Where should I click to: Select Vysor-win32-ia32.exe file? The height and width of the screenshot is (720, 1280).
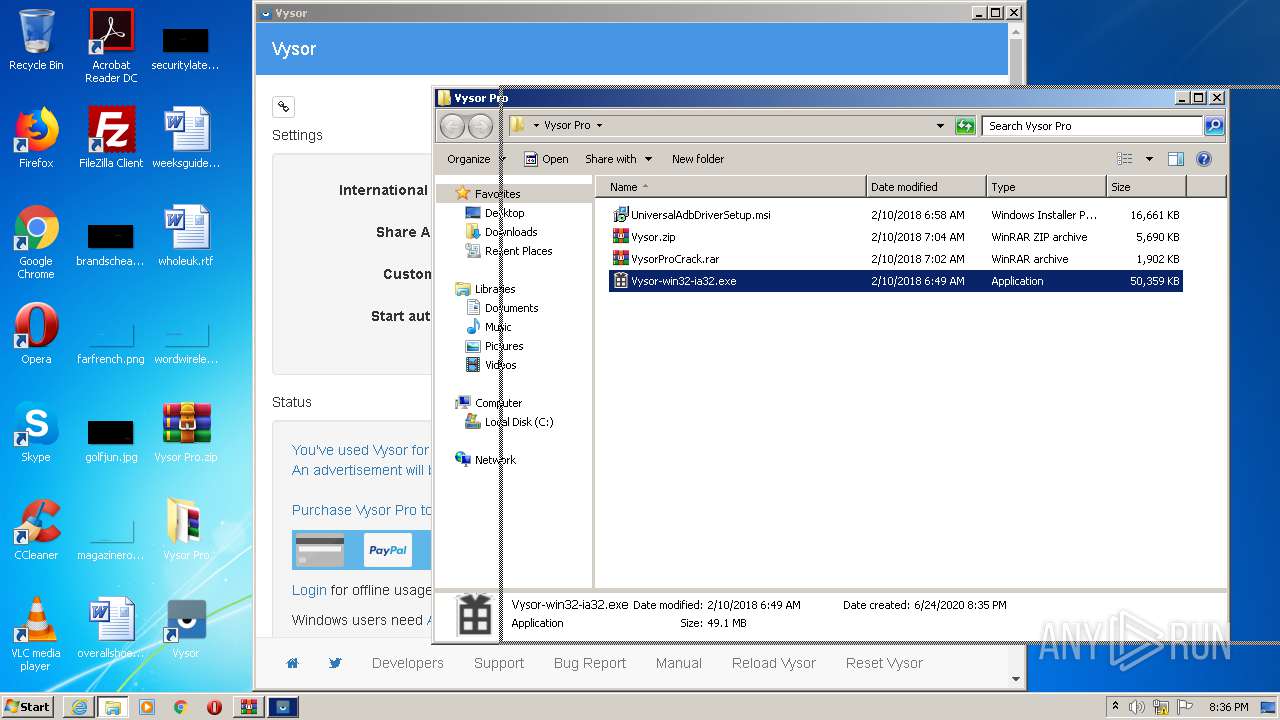point(896,281)
